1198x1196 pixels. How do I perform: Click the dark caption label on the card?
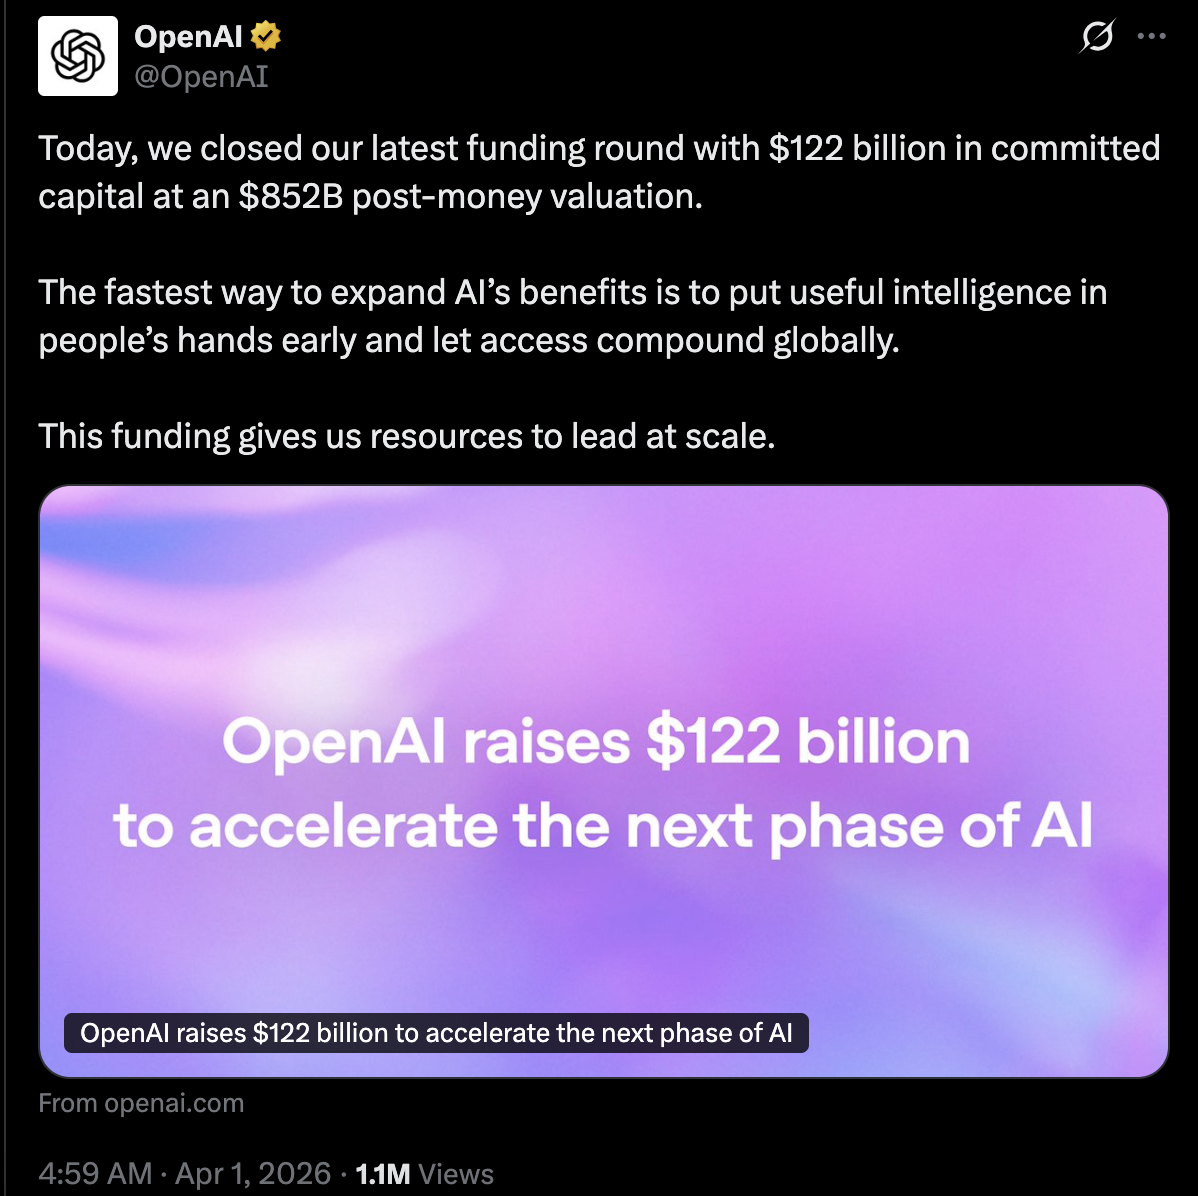[436, 1033]
